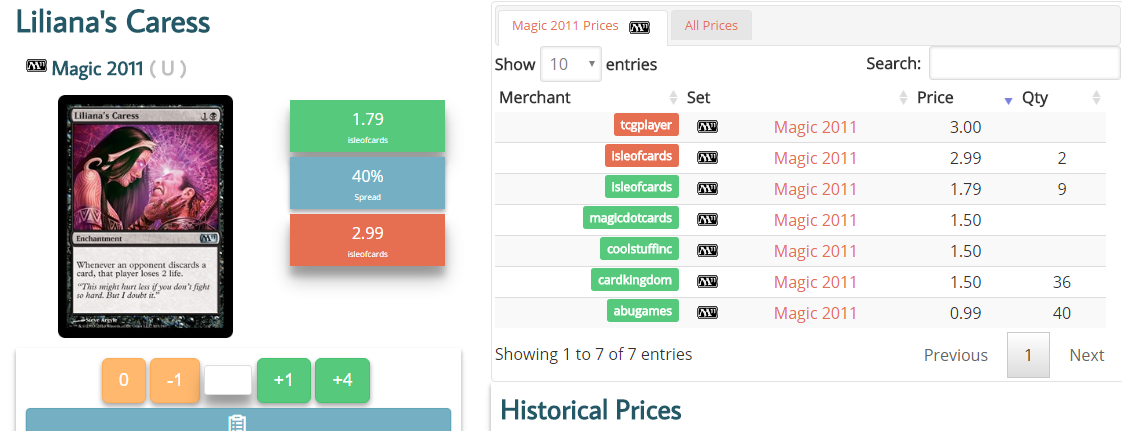The width and height of the screenshot is (1122, 431).
Task: Click the clipboard icon on the blue bar
Action: click(x=237, y=422)
